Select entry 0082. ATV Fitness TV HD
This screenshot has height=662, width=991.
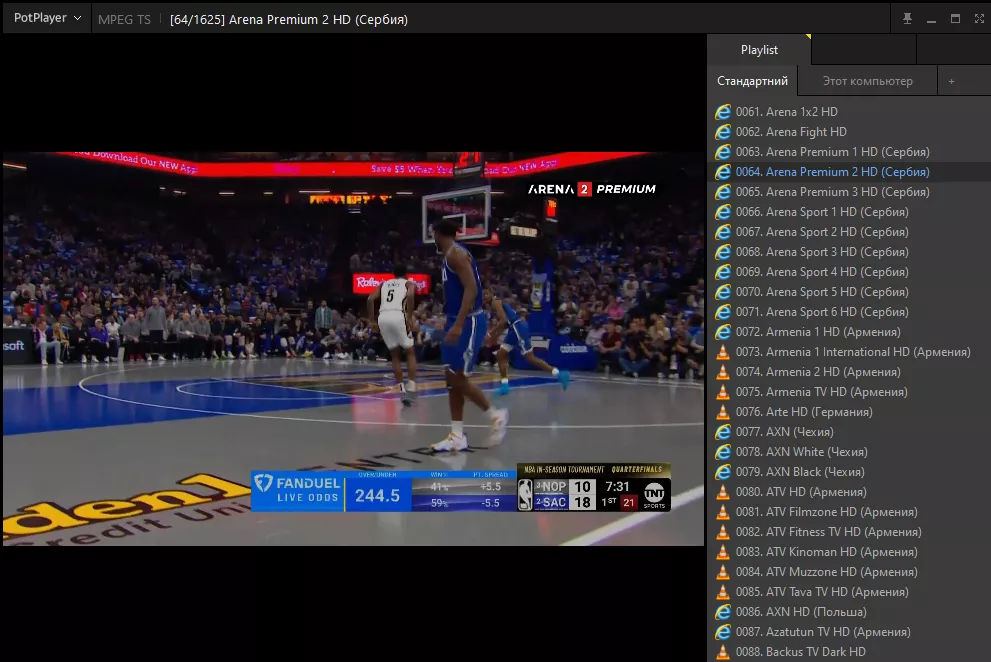[x=849, y=532]
